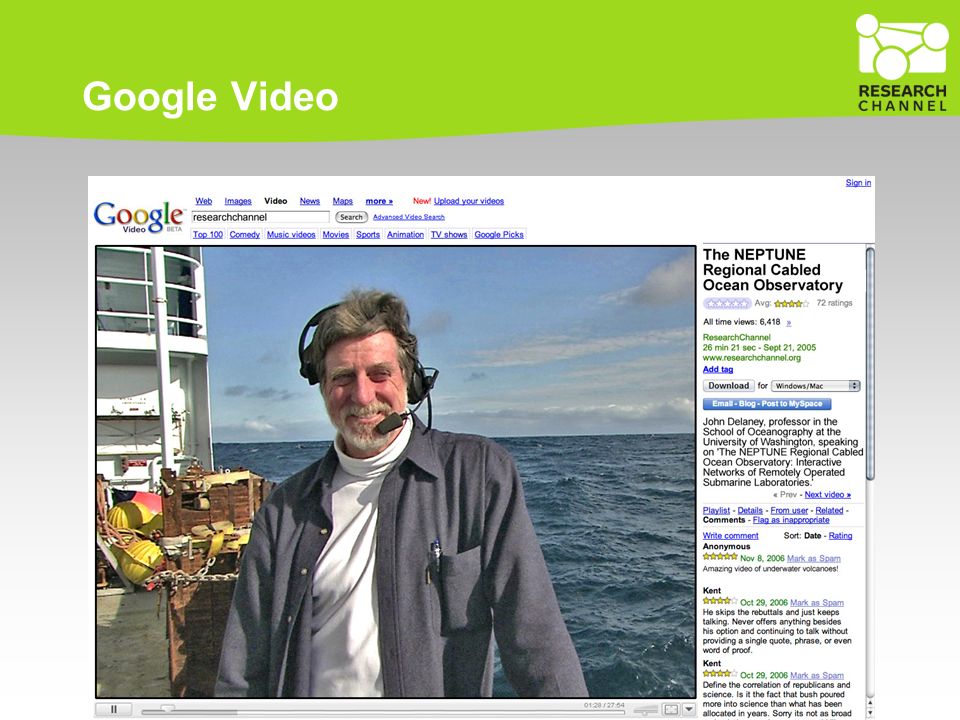Open TV shows category
Screen dimensions: 960x720
tap(449, 234)
